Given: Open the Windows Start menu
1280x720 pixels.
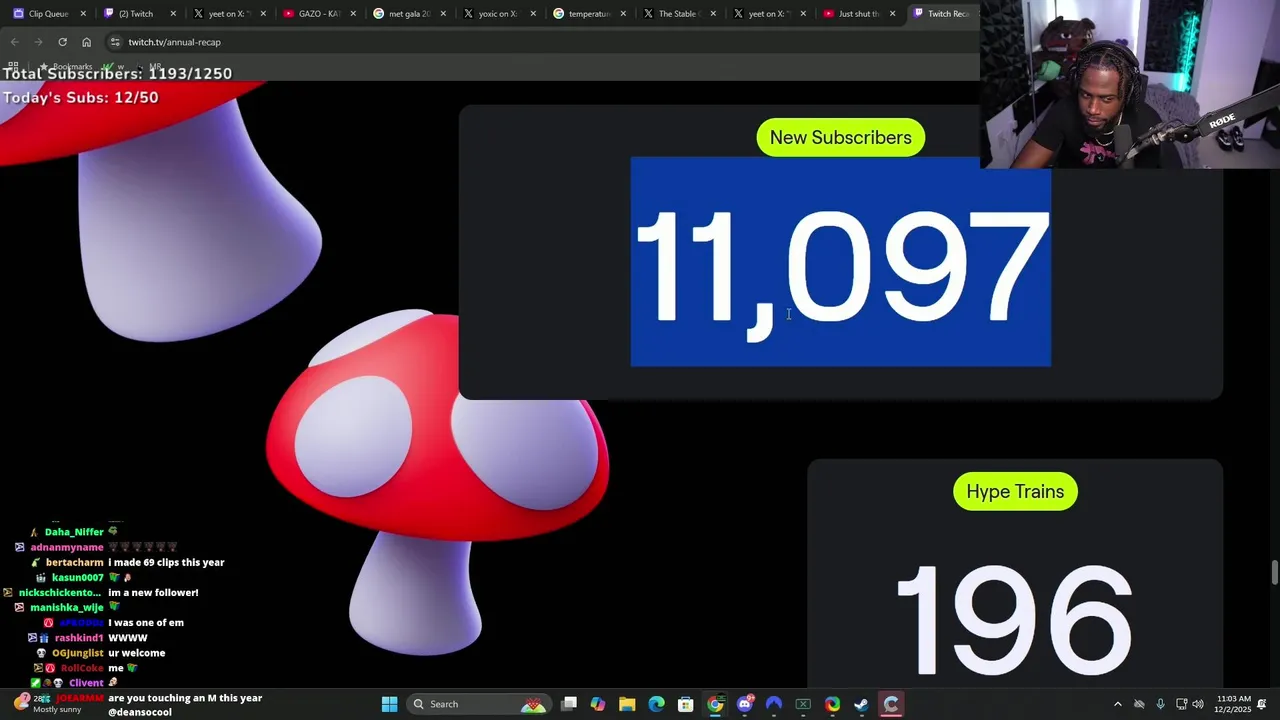Looking at the screenshot, I should 389,704.
